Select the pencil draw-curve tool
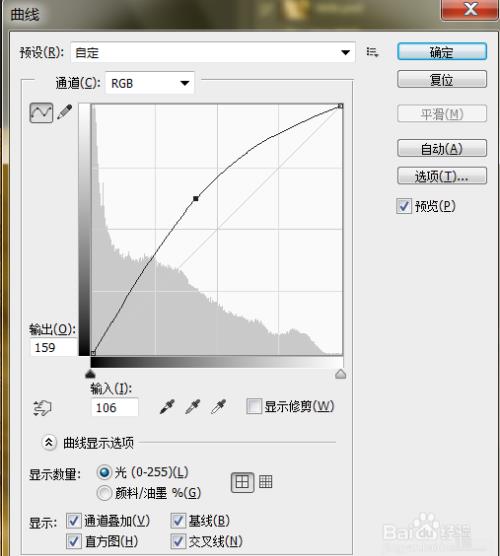 tap(65, 112)
